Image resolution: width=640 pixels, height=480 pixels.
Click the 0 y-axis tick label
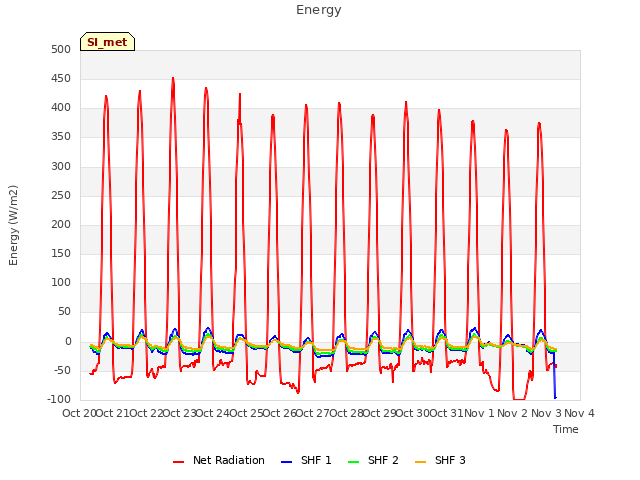[x=68, y=341]
